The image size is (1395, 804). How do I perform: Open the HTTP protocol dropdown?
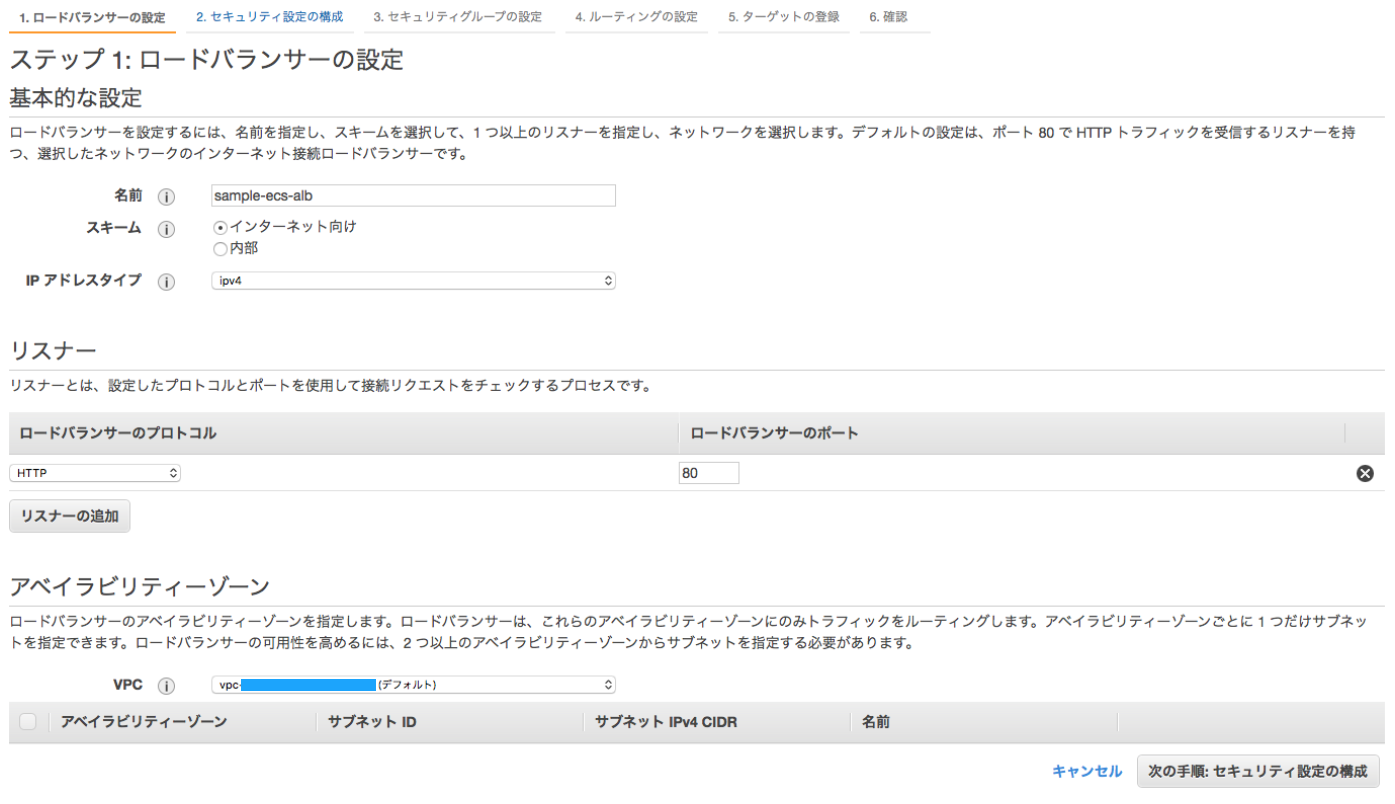pyautogui.click(x=95, y=473)
